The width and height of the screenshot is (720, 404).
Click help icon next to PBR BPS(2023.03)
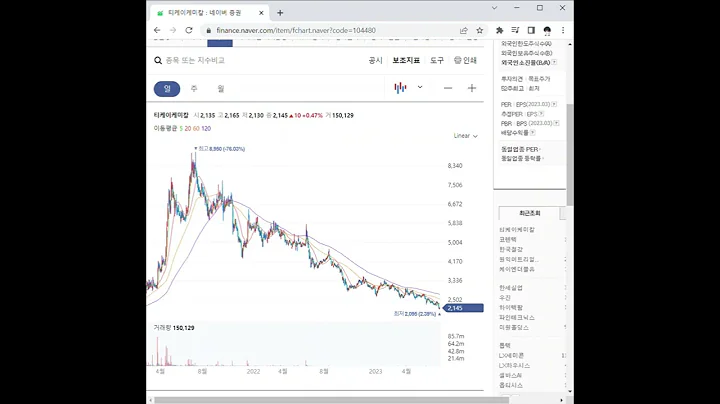tap(557, 123)
